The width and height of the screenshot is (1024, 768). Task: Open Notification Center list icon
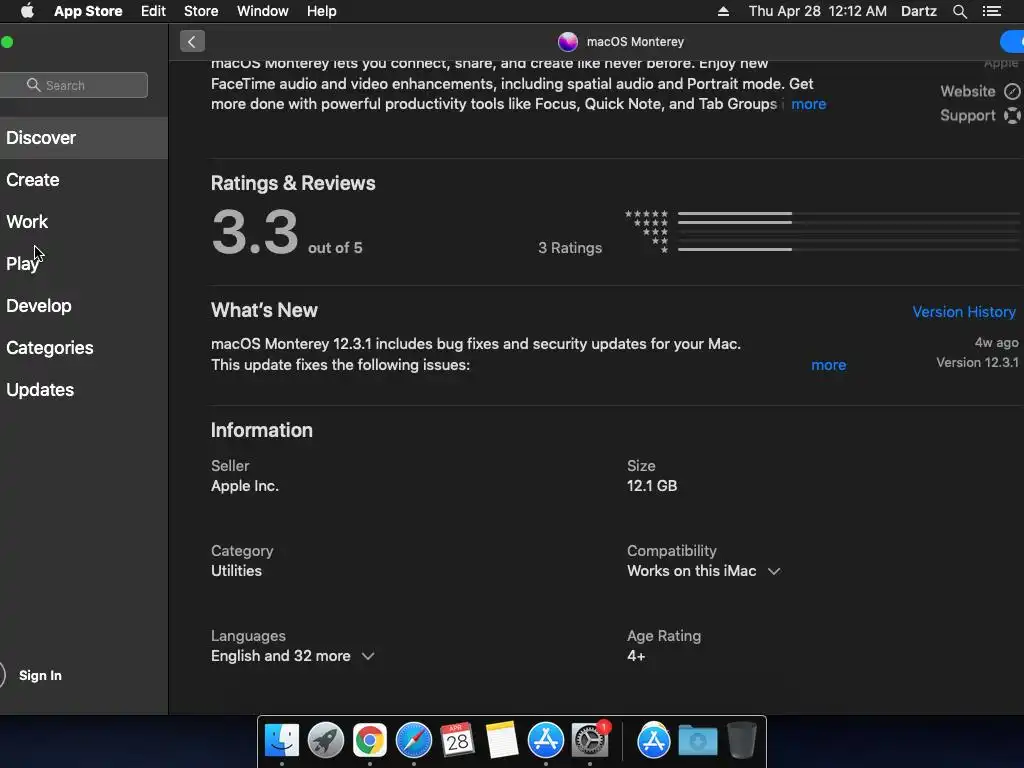991,11
